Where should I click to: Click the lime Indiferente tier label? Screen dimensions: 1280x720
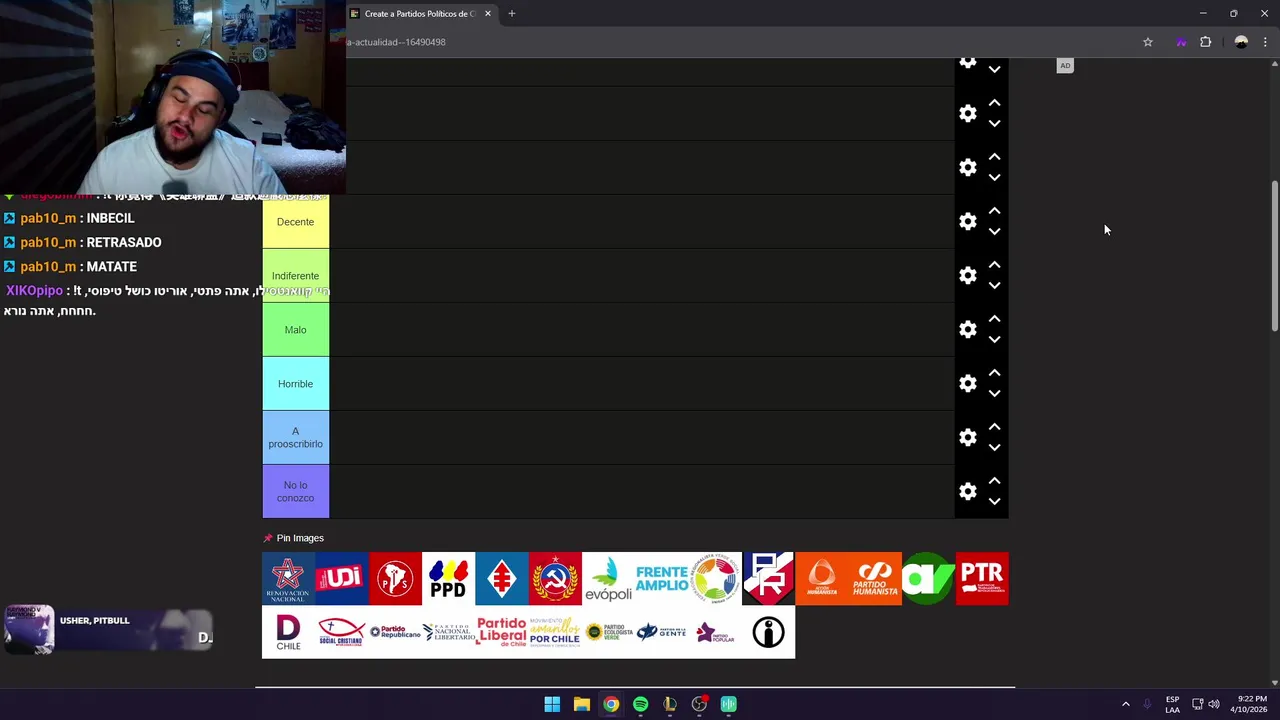point(295,276)
